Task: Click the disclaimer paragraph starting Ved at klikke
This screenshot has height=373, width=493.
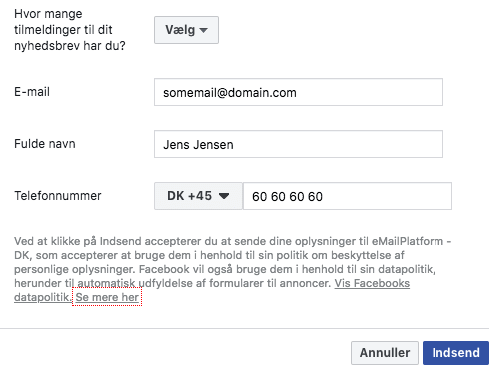Action: click(232, 269)
